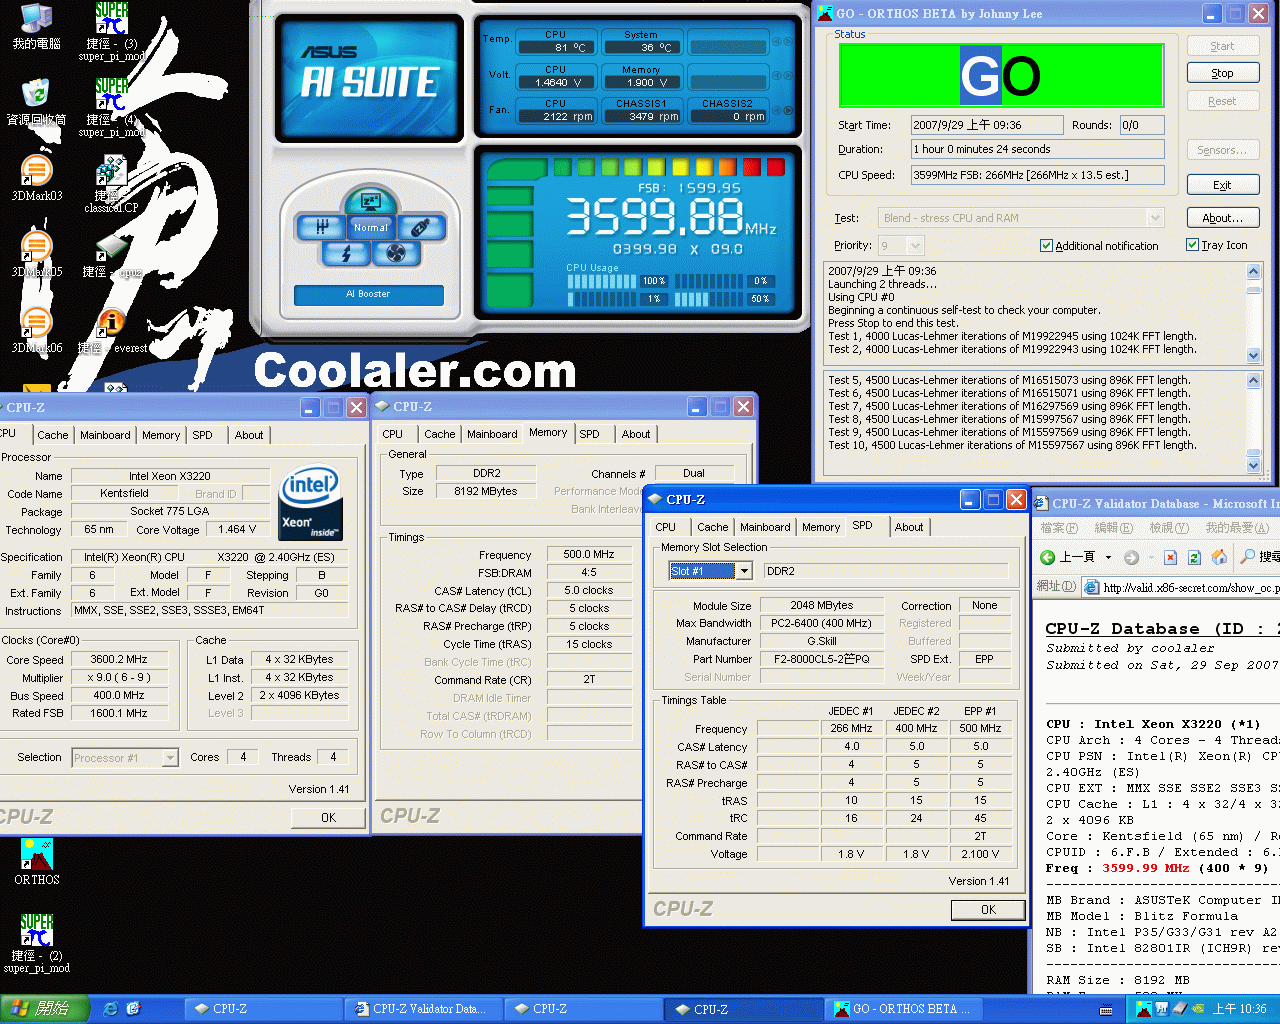Image resolution: width=1280 pixels, height=1024 pixels.
Task: Click the AI Booster button
Action: tap(368, 294)
